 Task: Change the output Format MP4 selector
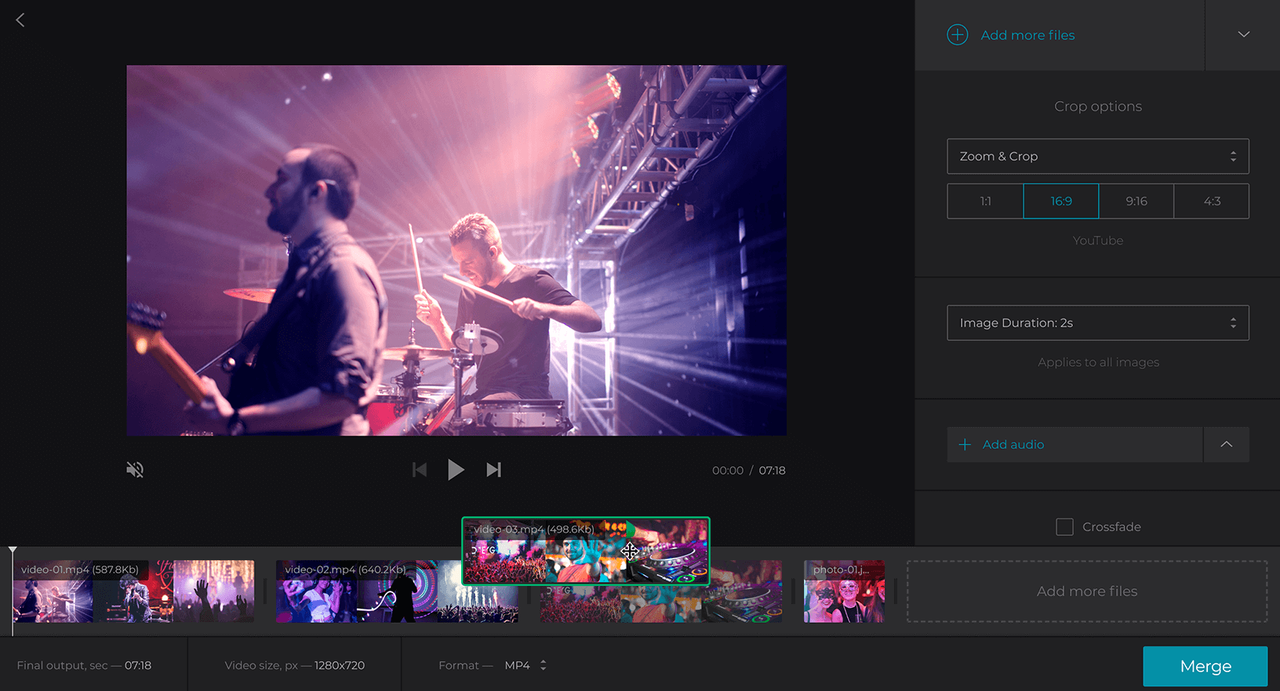pyautogui.click(x=526, y=665)
